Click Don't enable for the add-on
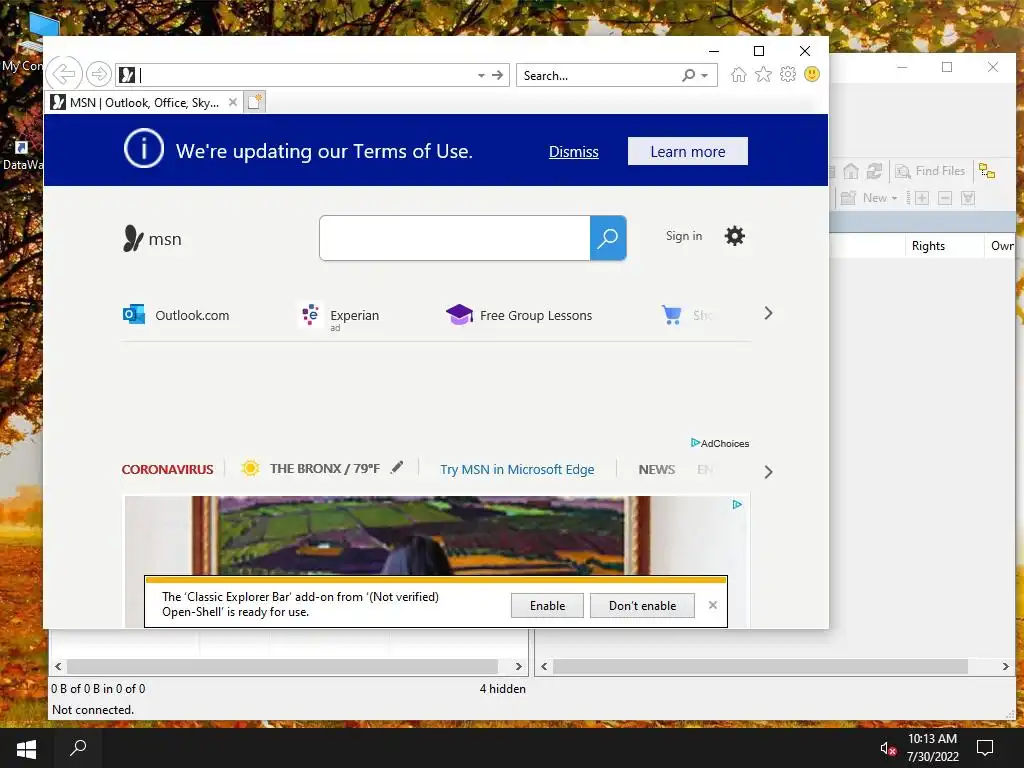Viewport: 1024px width, 768px height. coord(643,605)
